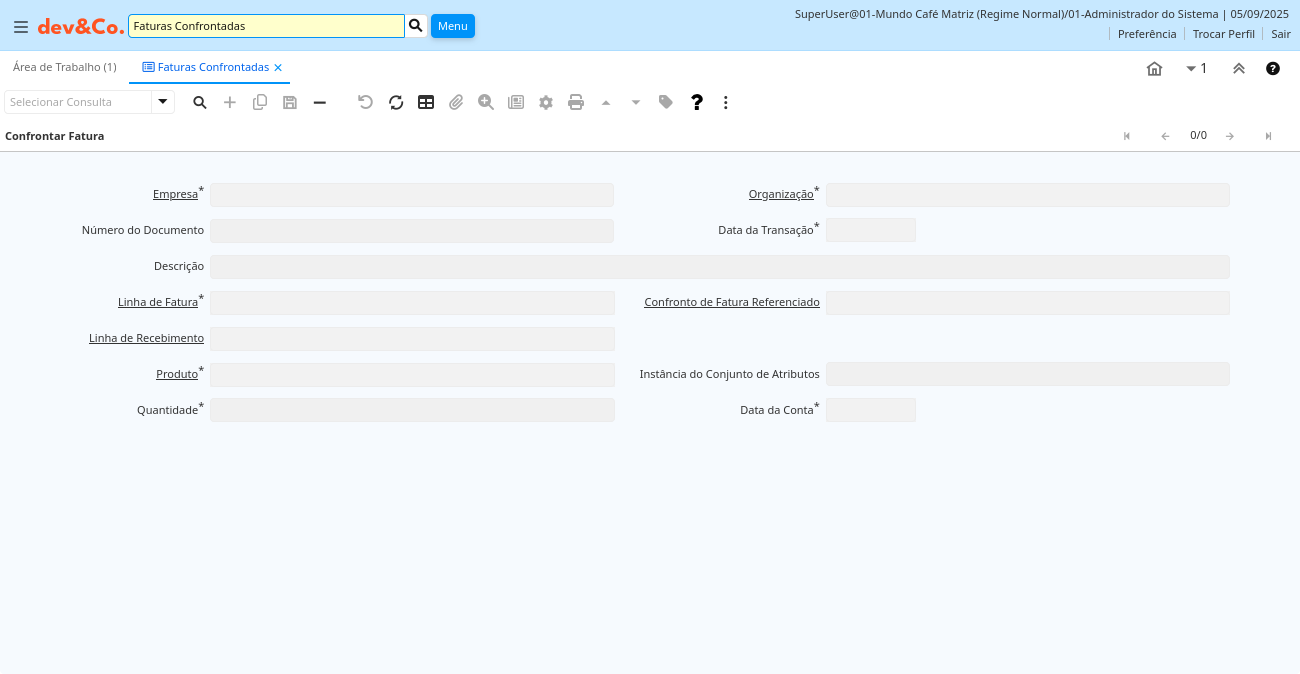The image size is (1300, 674).
Task: Click the Find record magnifier icon
Action: (x=200, y=102)
